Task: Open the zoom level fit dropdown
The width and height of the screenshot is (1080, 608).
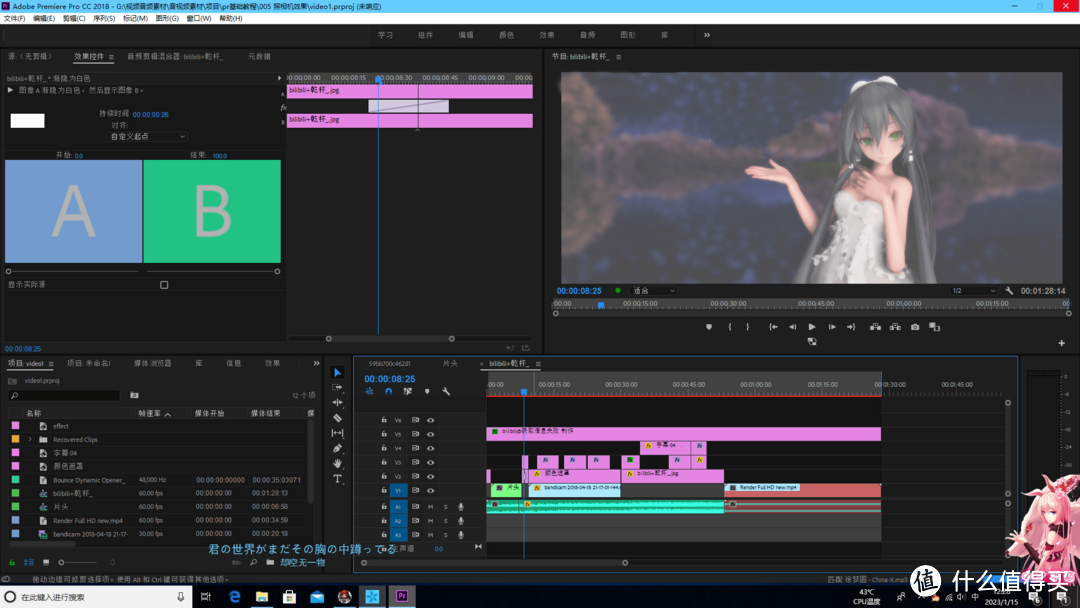Action: [654, 291]
